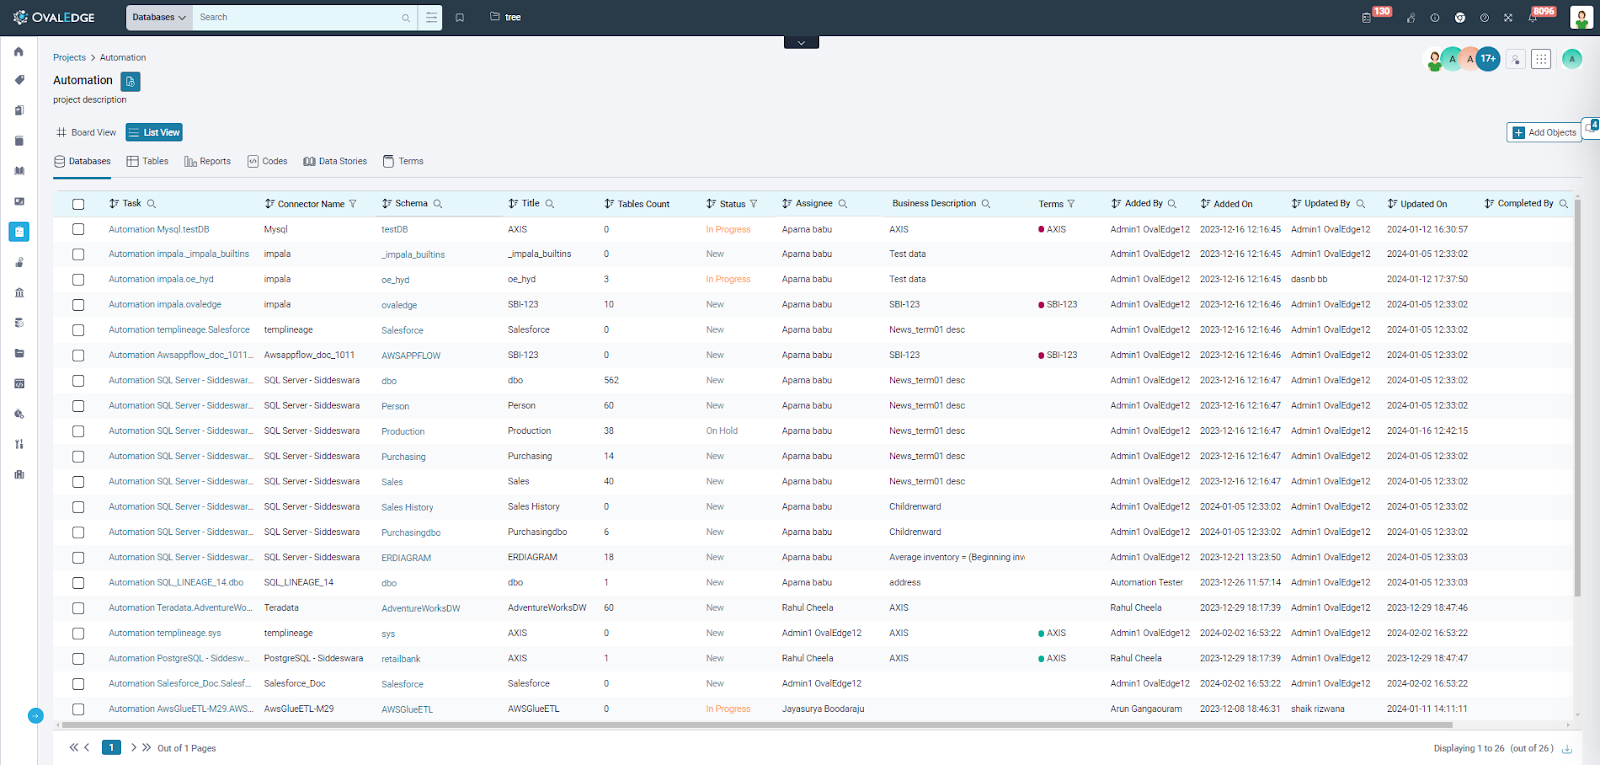This screenshot has height=765, width=1600.
Task: Switch to the Terms tab
Action: point(403,161)
